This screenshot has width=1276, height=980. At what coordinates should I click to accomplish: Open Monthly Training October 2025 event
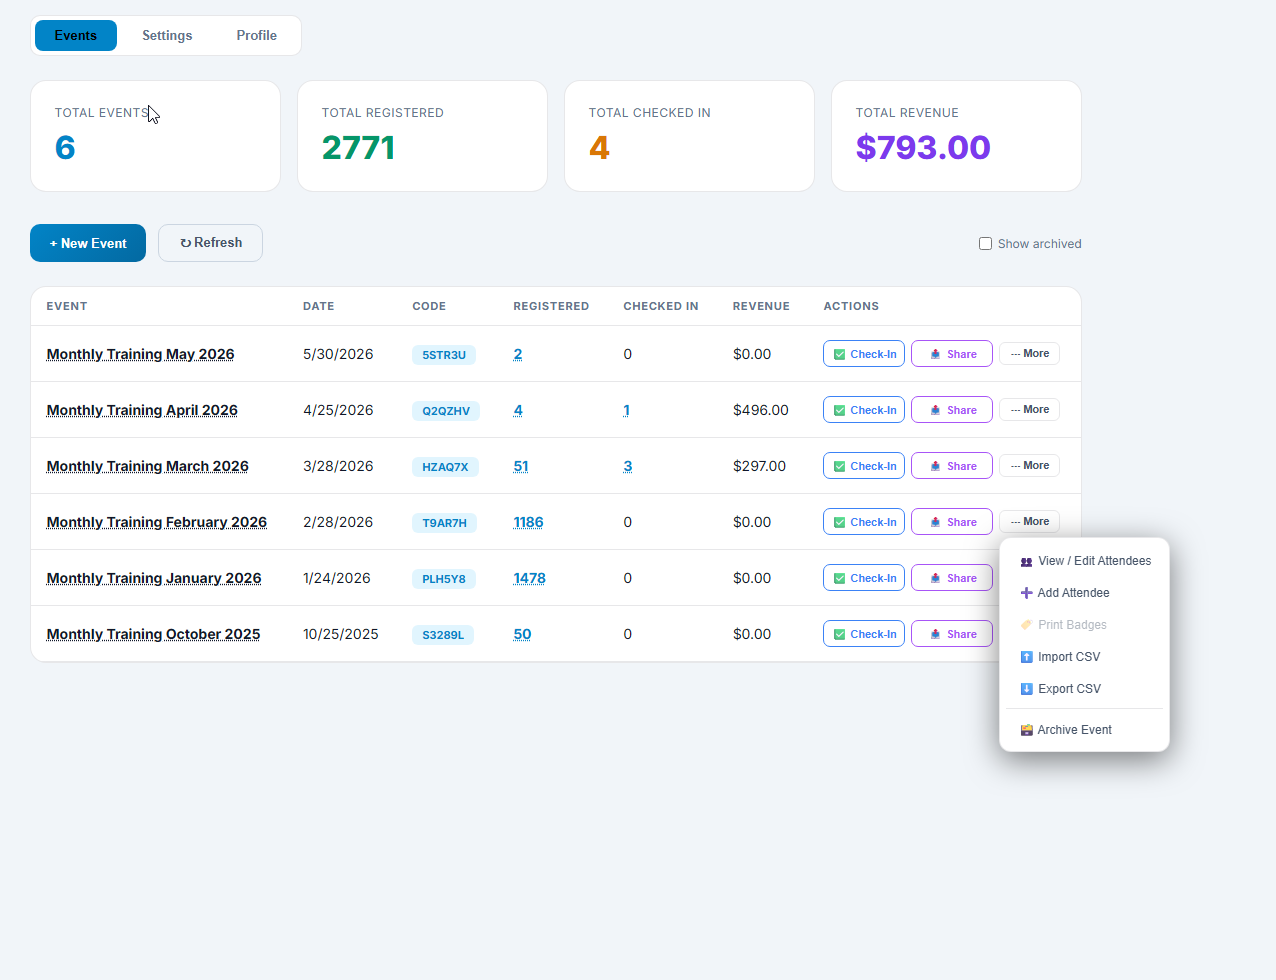click(x=153, y=634)
